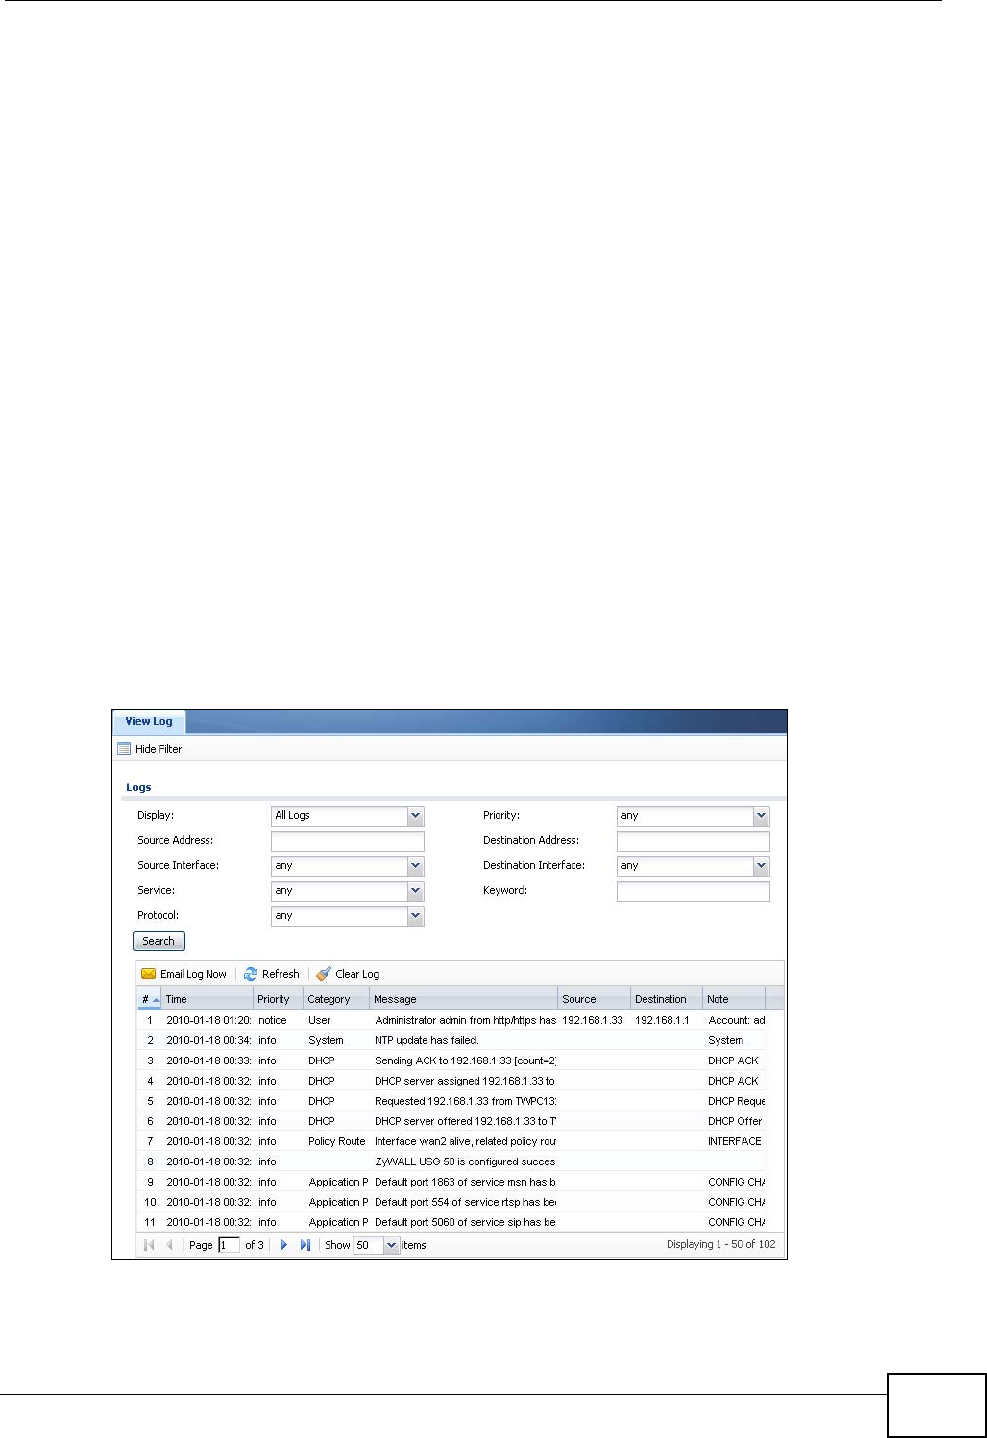Sort by Destination column header

667,999
